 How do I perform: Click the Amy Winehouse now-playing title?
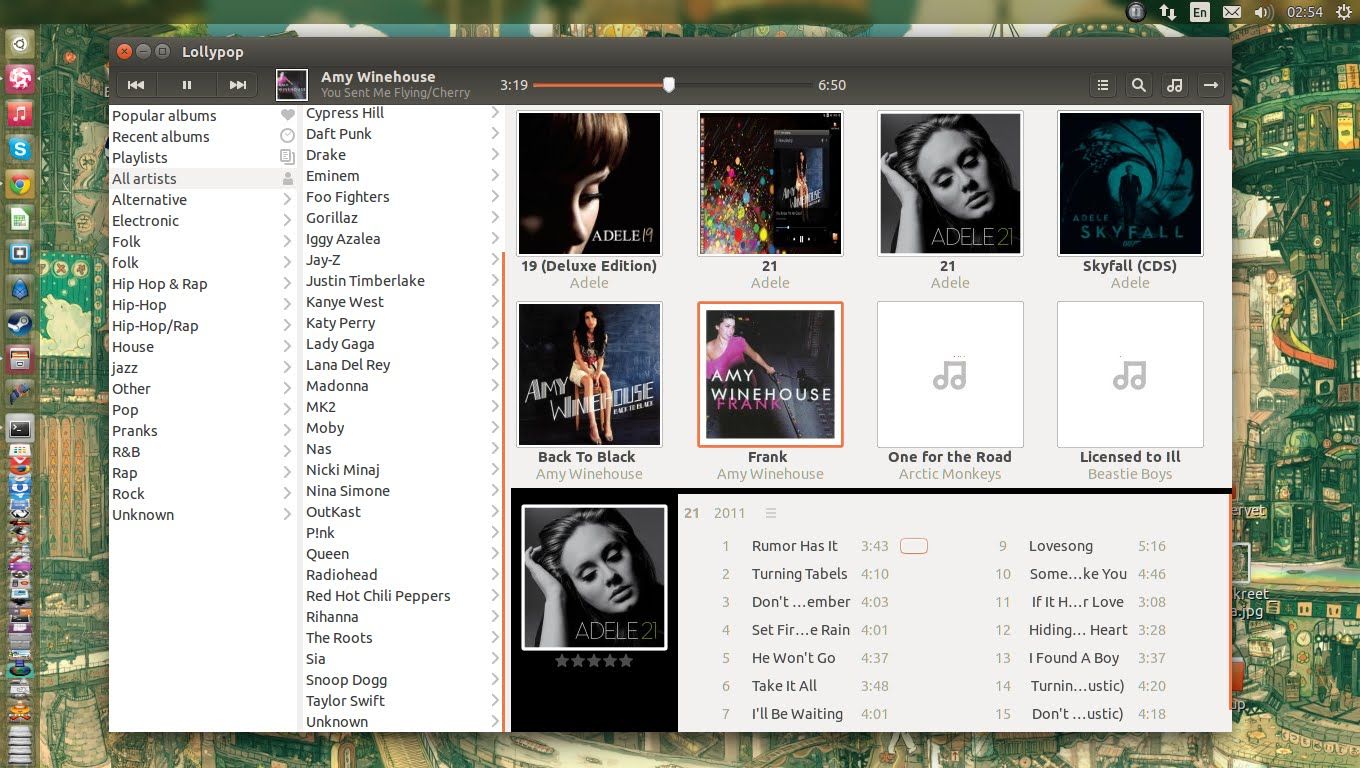[378, 77]
